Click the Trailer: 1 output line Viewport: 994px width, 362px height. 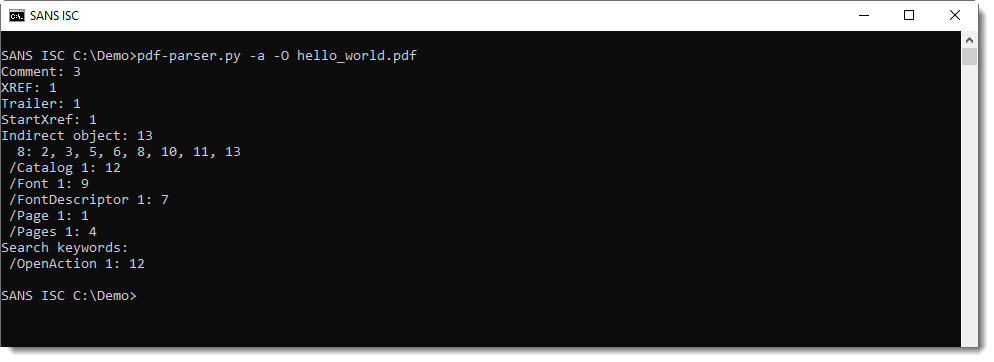[41, 103]
